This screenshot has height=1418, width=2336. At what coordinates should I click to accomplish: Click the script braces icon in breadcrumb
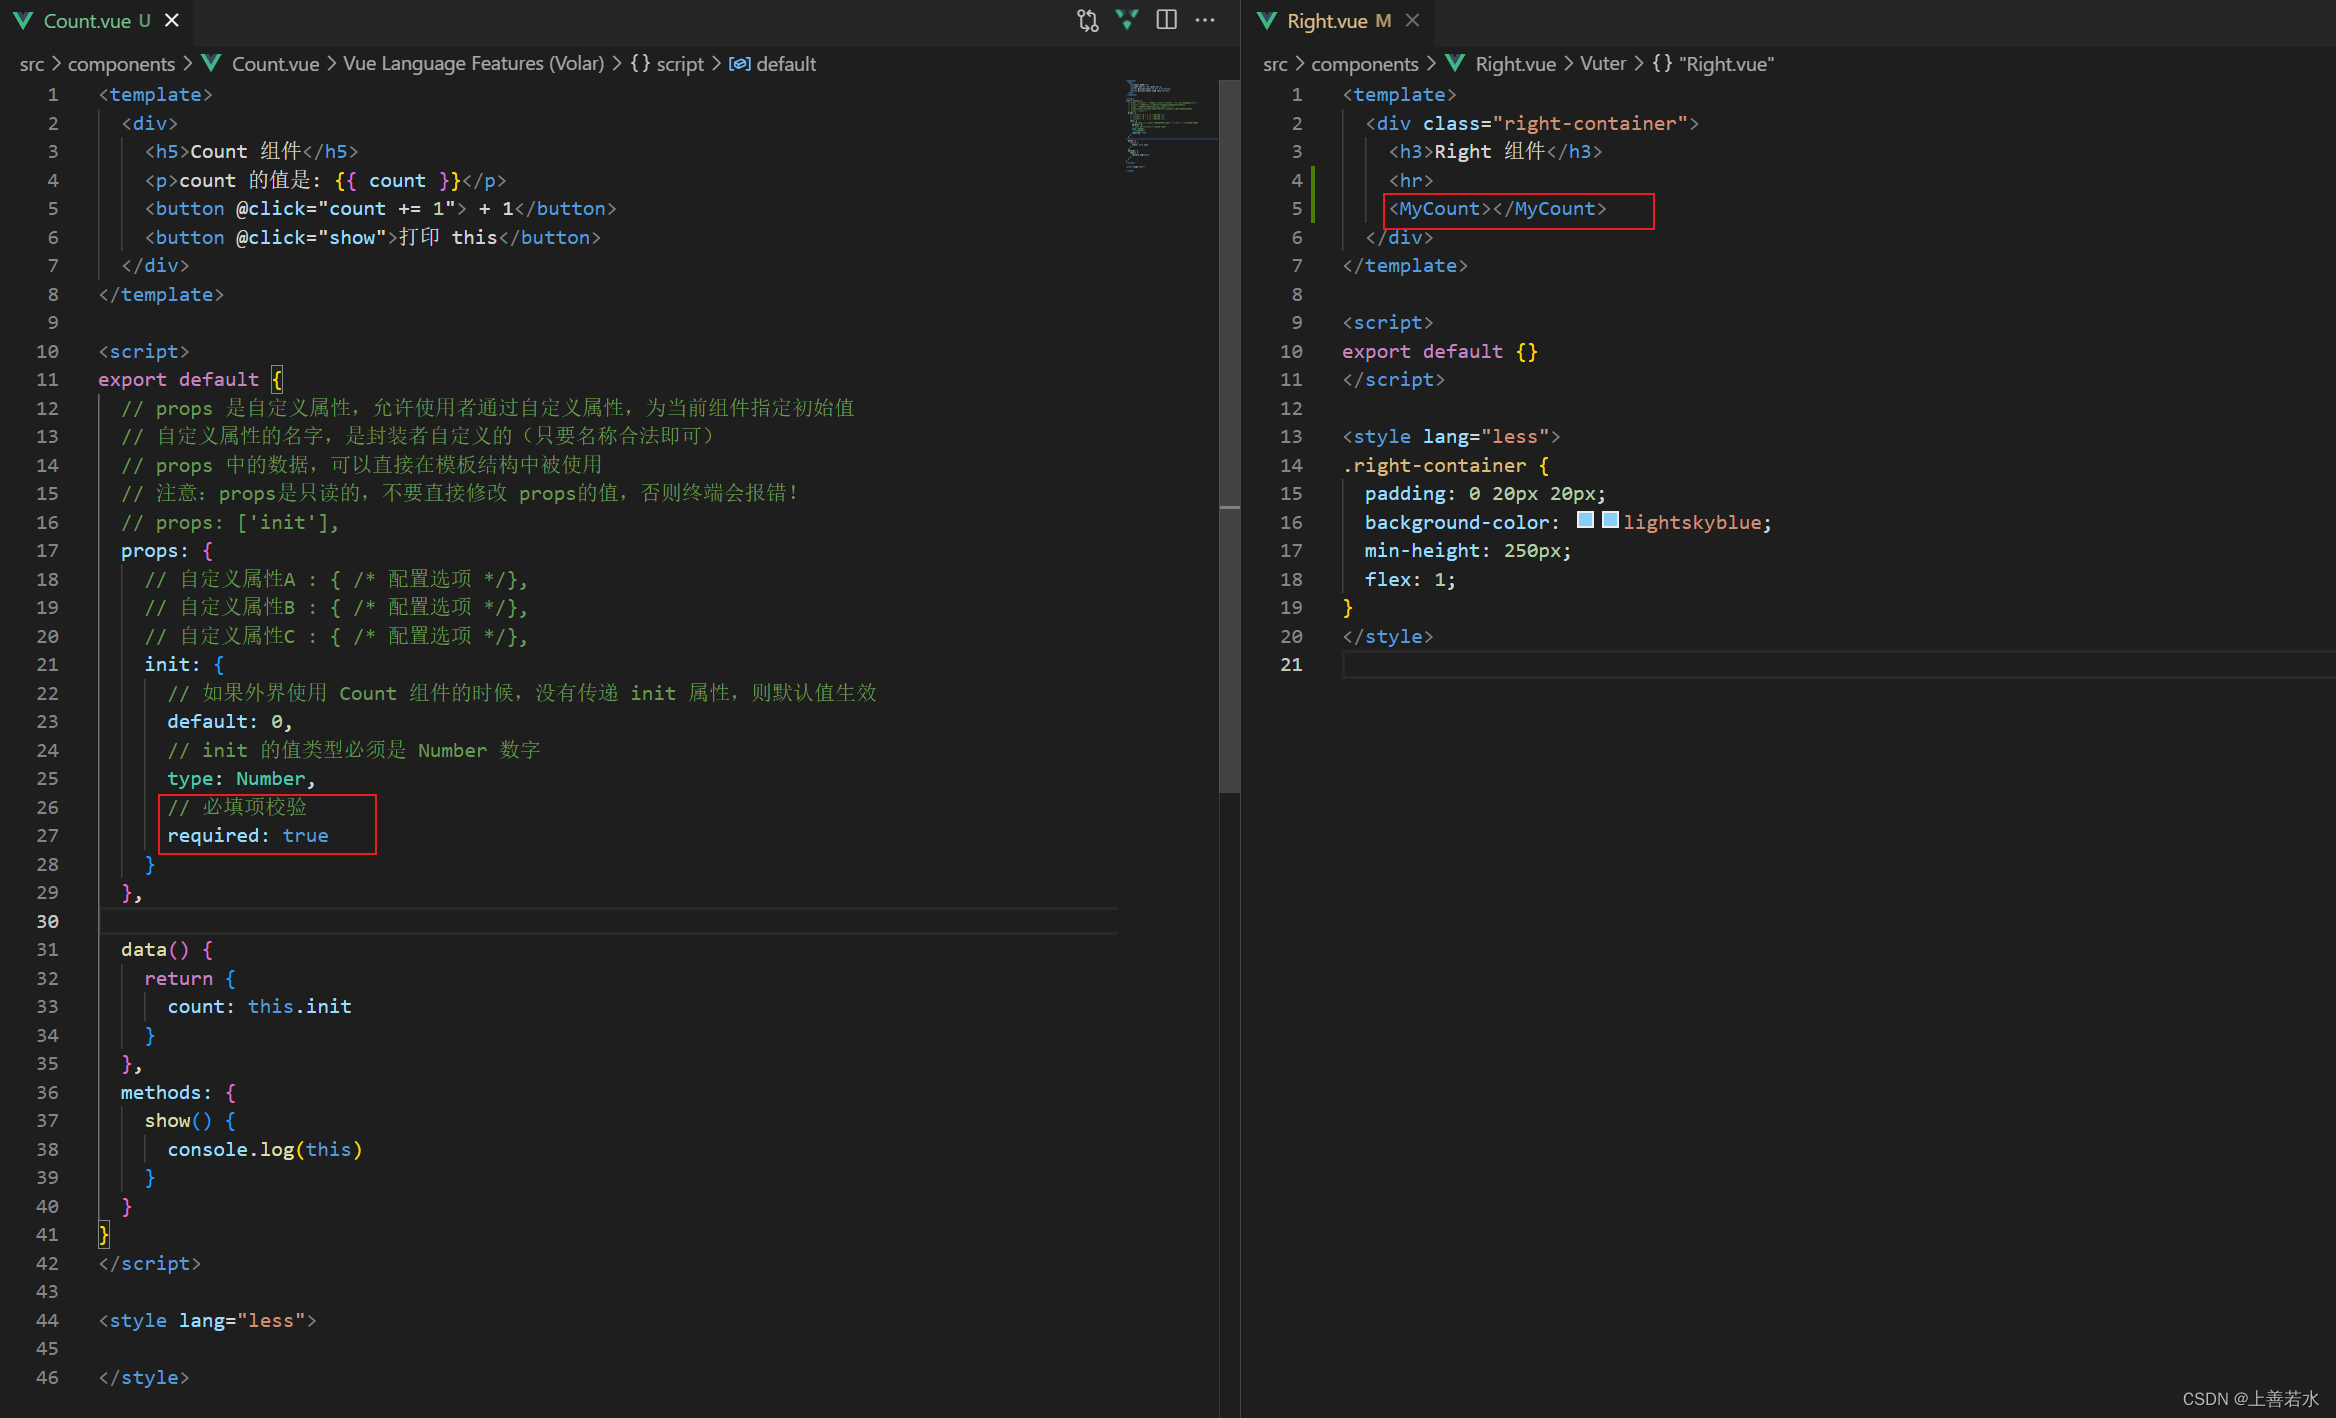(x=640, y=63)
